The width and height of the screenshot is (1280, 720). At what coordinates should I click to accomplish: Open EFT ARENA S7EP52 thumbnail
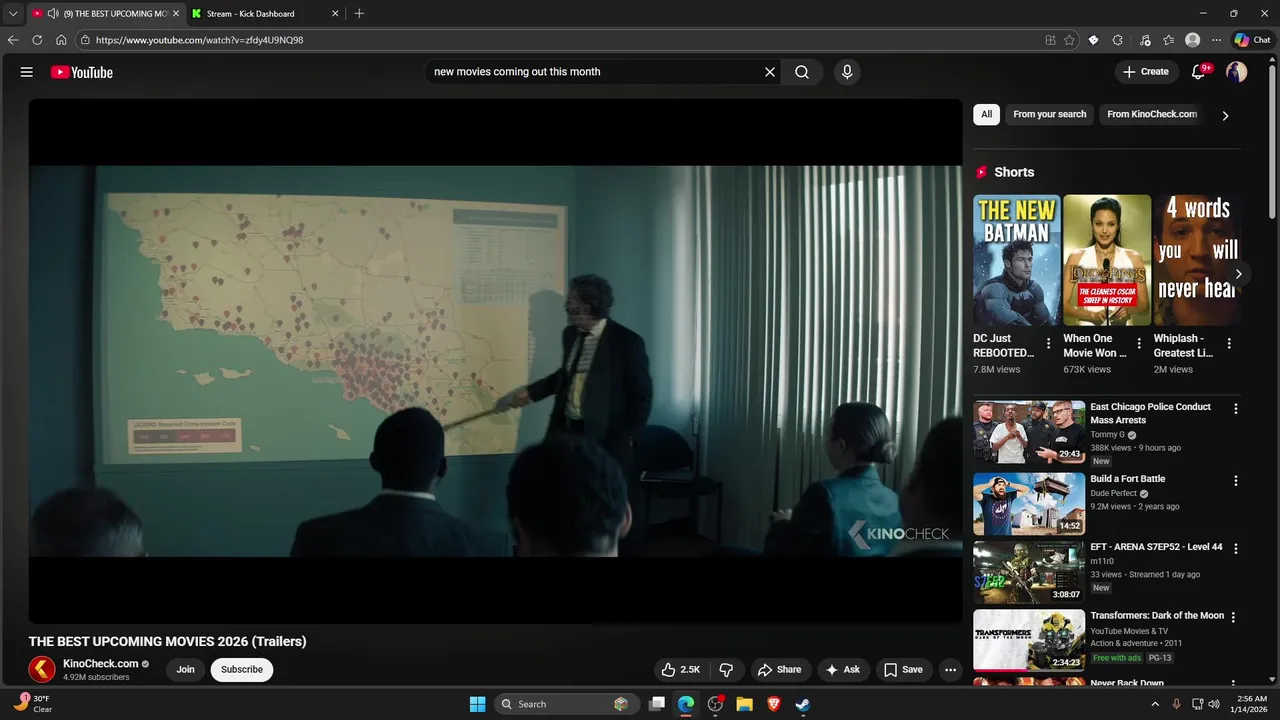click(1029, 572)
